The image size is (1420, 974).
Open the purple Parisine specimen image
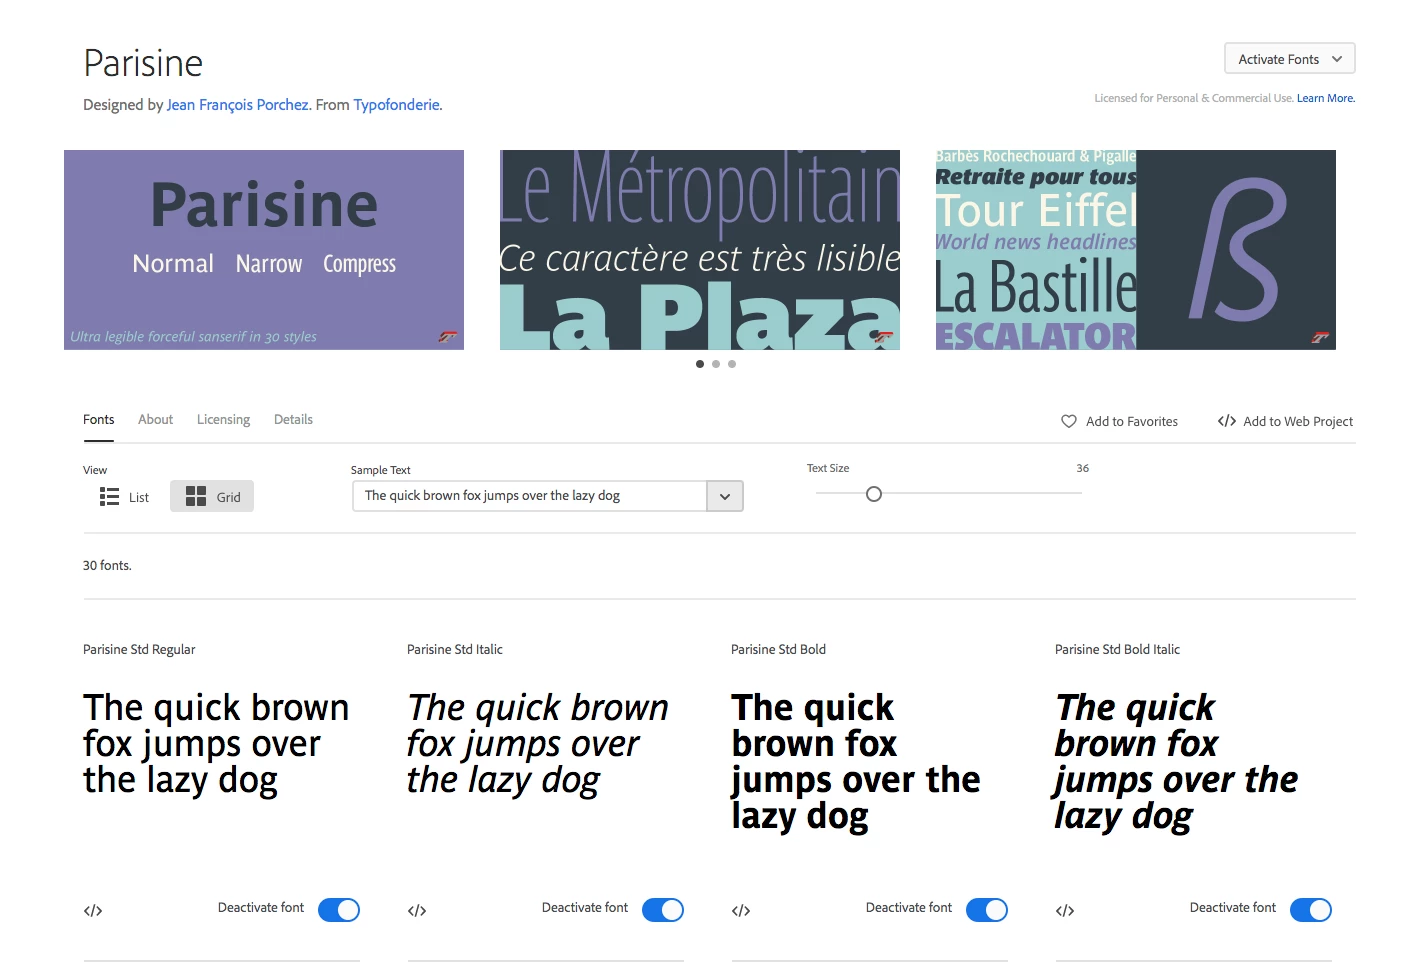coord(264,250)
